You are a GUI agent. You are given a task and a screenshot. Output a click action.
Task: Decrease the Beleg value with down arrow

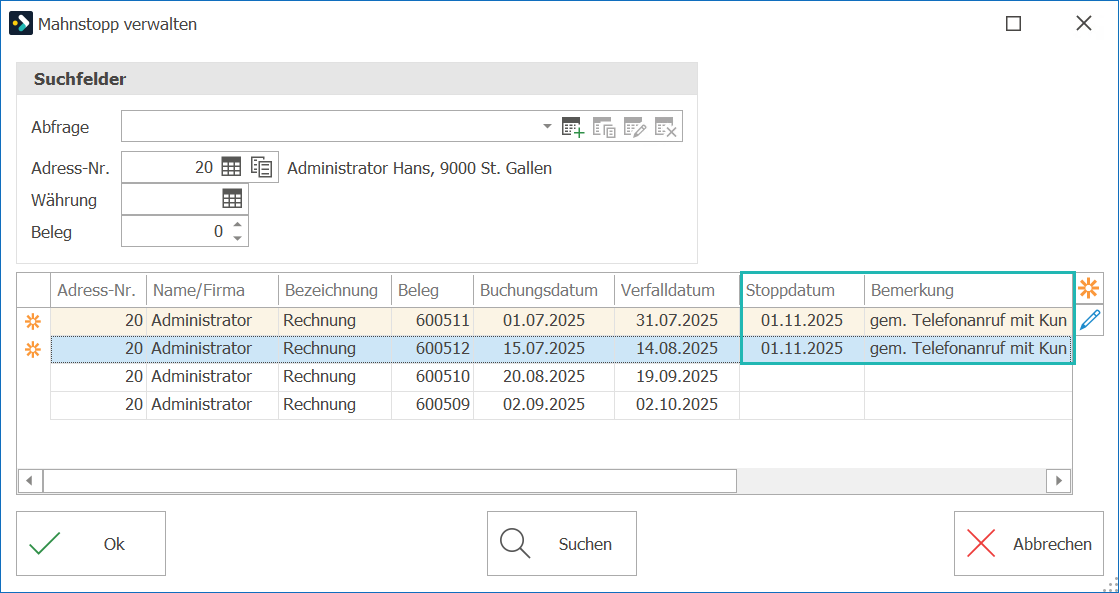pos(238,238)
